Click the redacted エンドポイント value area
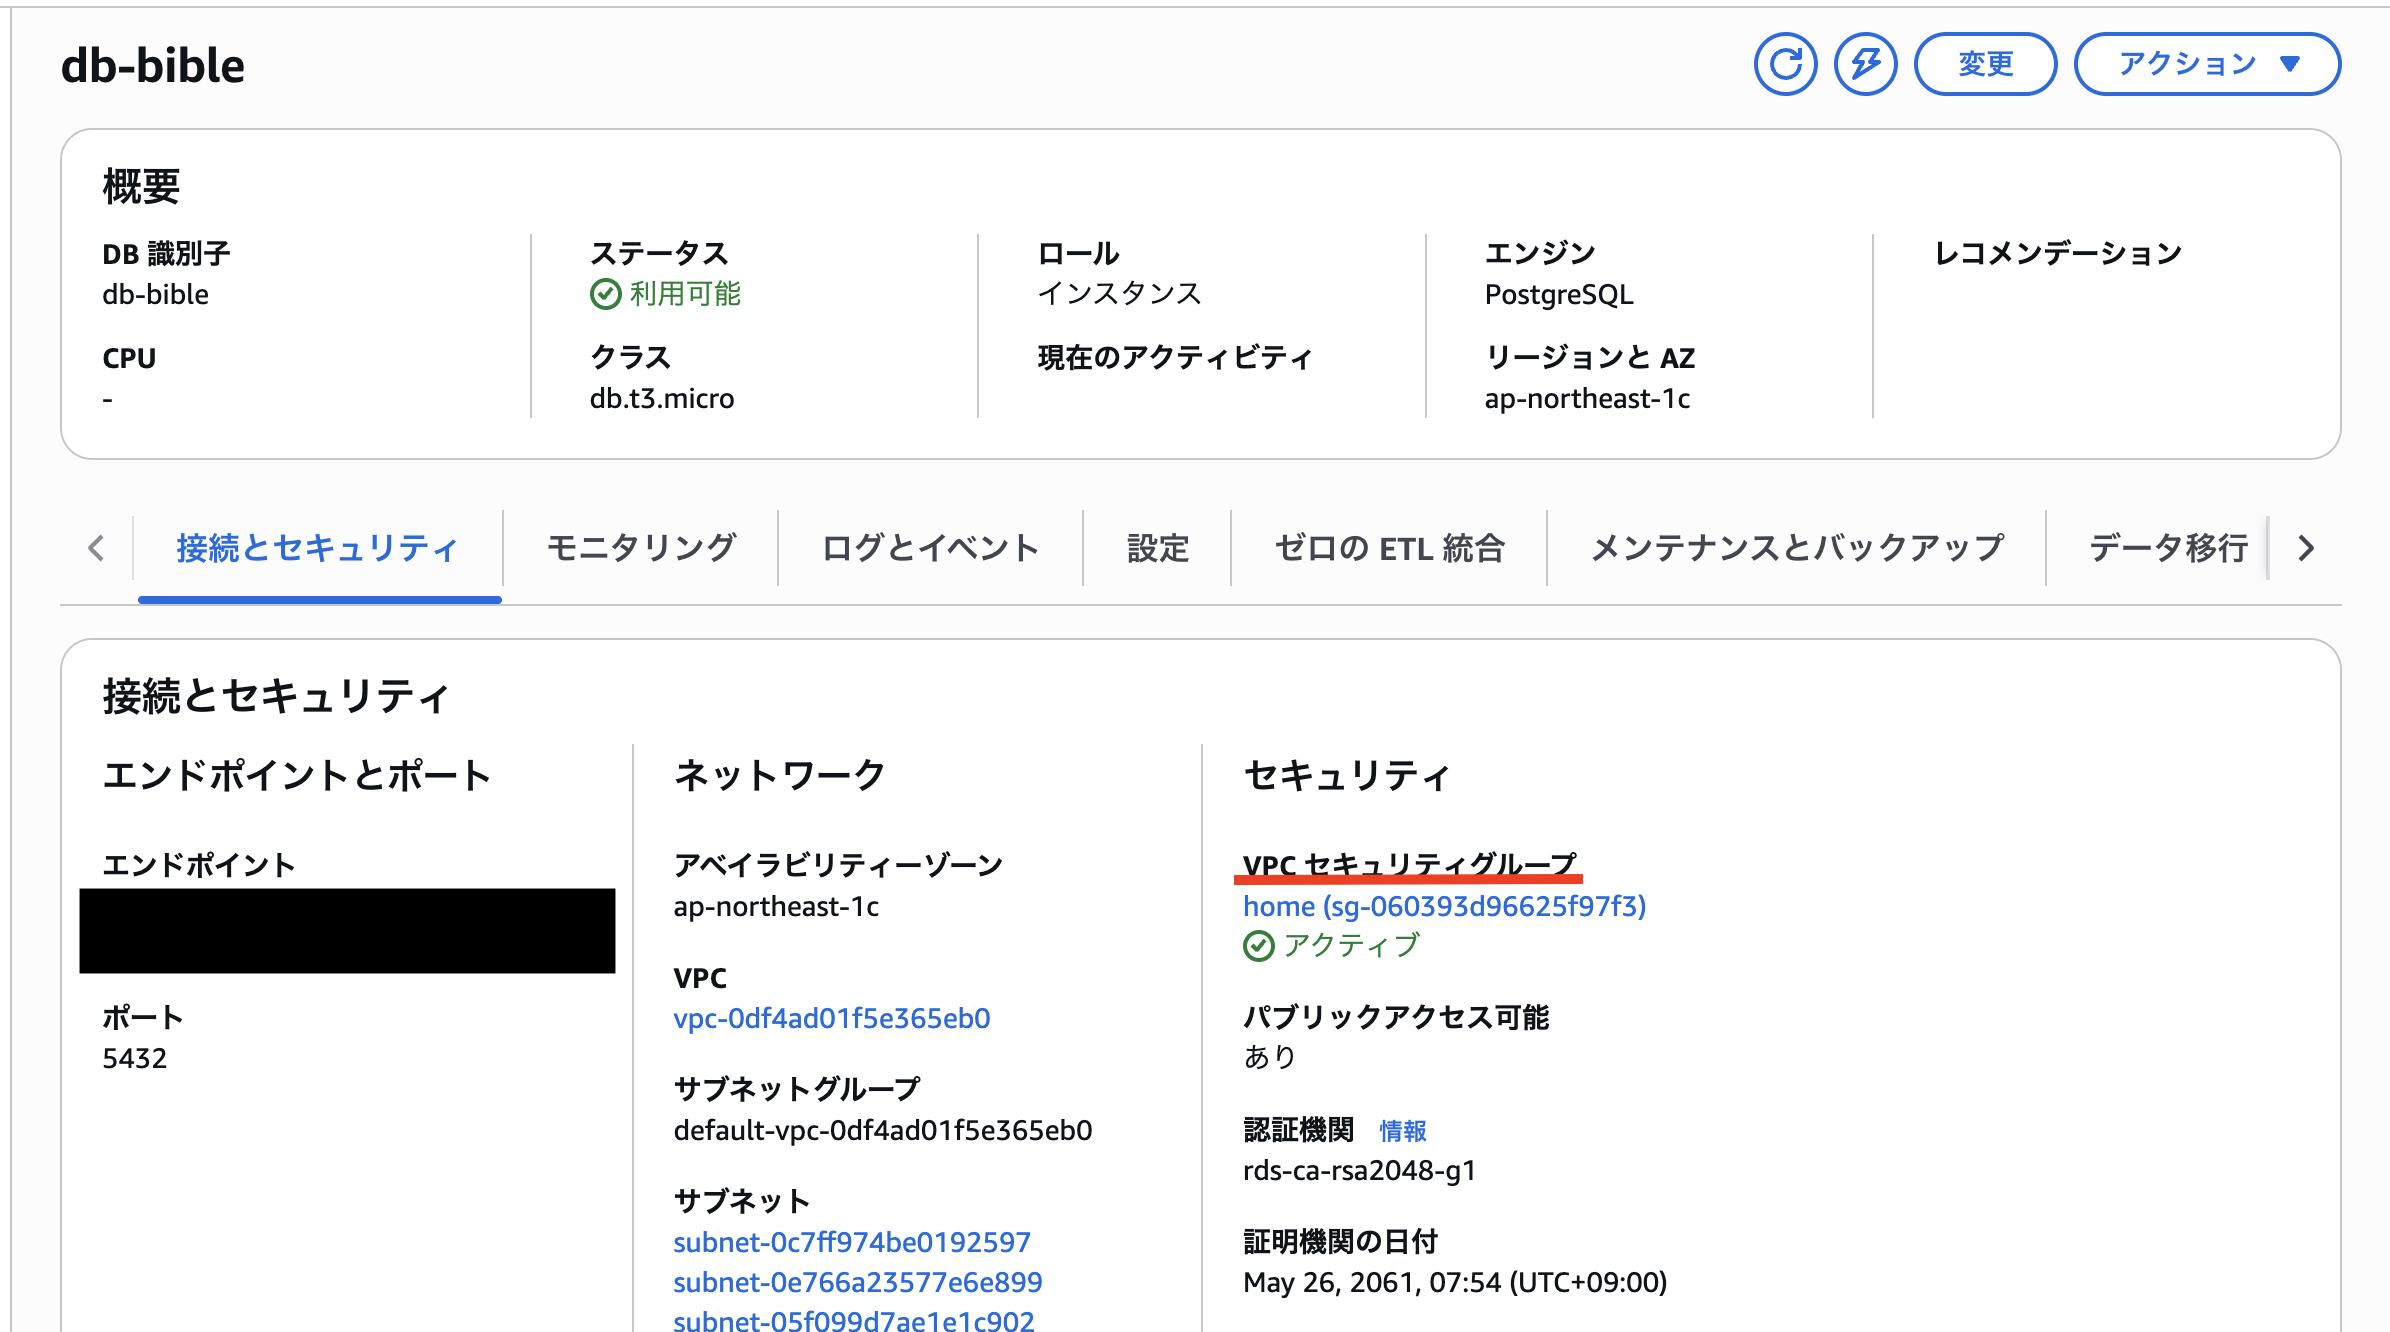The height and width of the screenshot is (1332, 2390). click(348, 930)
